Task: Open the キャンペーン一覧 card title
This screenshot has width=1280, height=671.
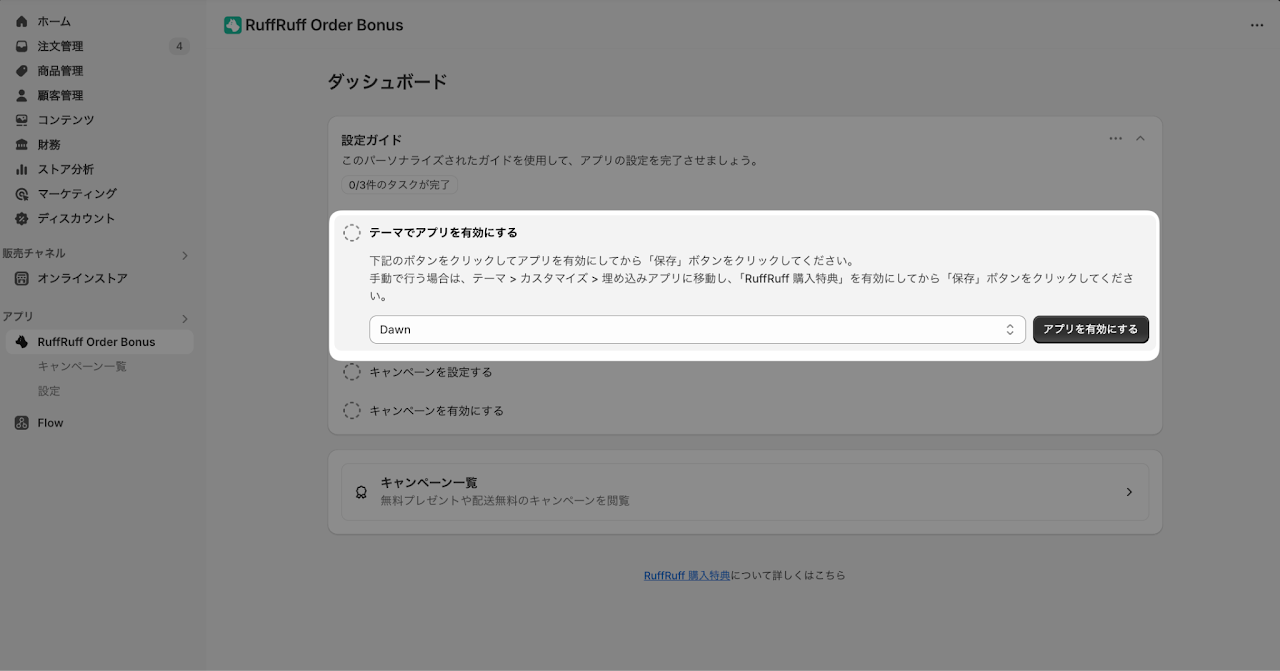Action: pos(429,482)
